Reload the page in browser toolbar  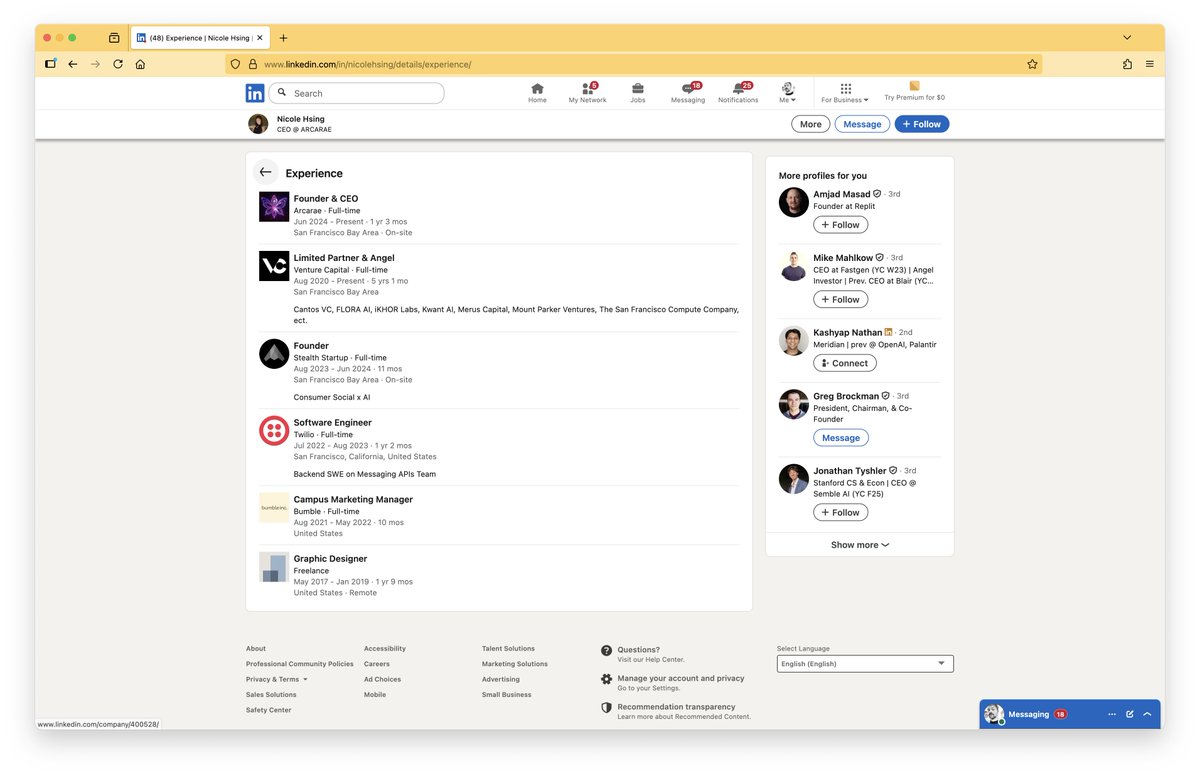click(118, 64)
